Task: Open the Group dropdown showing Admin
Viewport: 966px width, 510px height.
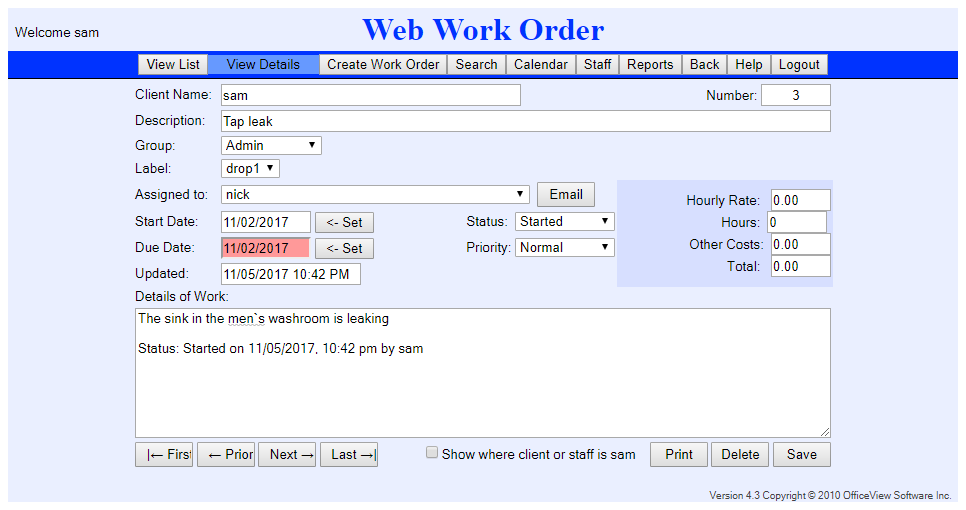Action: pyautogui.click(x=271, y=146)
